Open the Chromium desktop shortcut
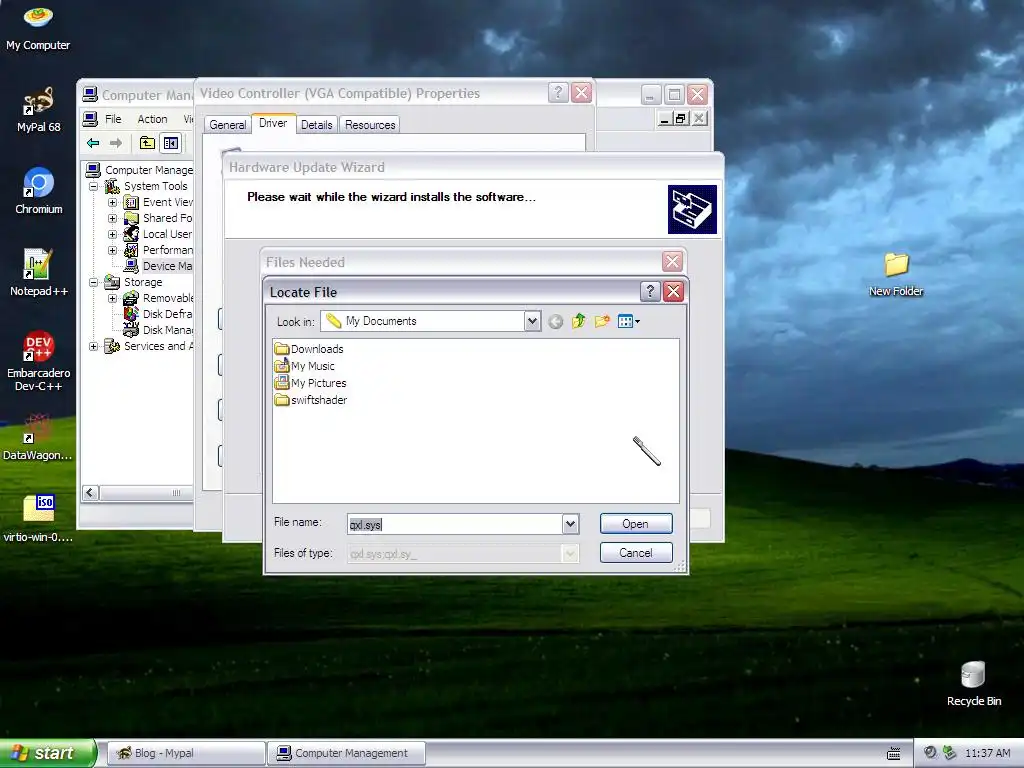The image size is (1024, 768). 39,191
